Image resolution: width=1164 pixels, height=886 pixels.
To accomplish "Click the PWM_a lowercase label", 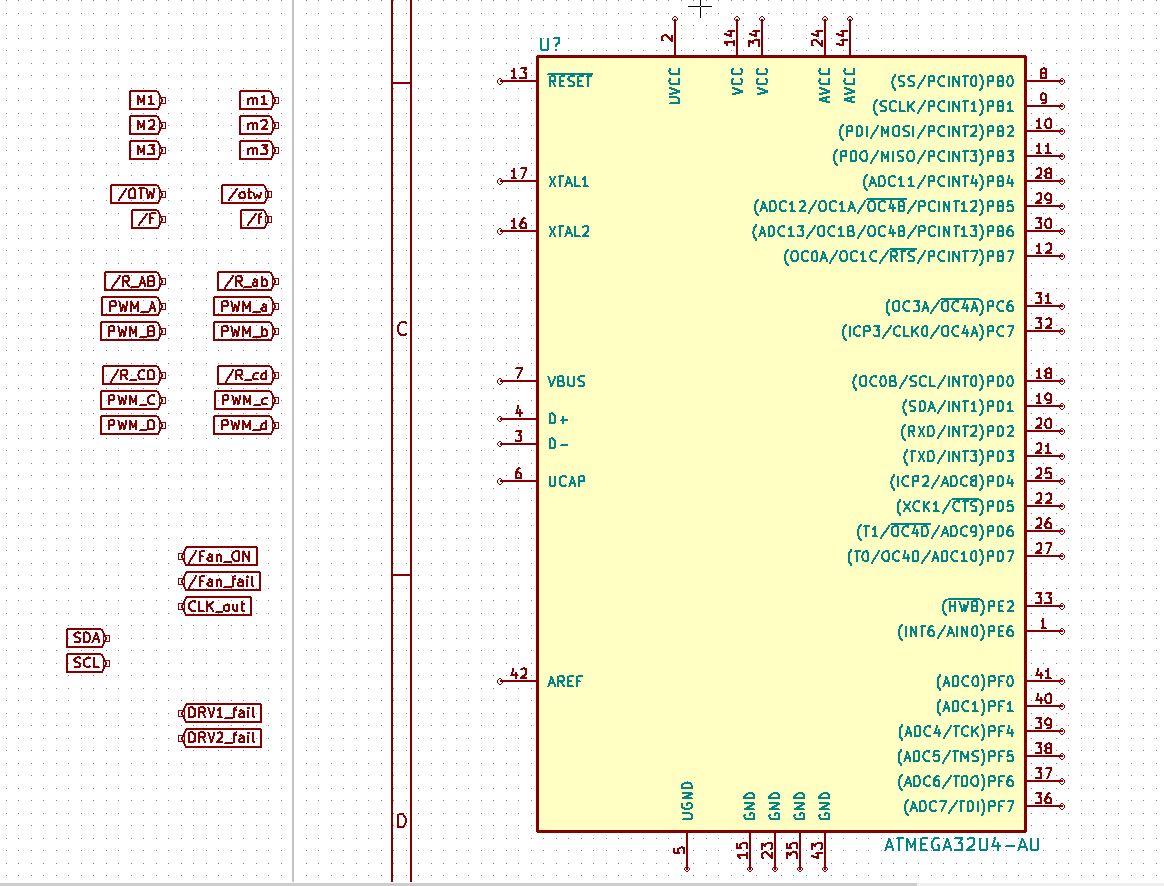I will 246,307.
